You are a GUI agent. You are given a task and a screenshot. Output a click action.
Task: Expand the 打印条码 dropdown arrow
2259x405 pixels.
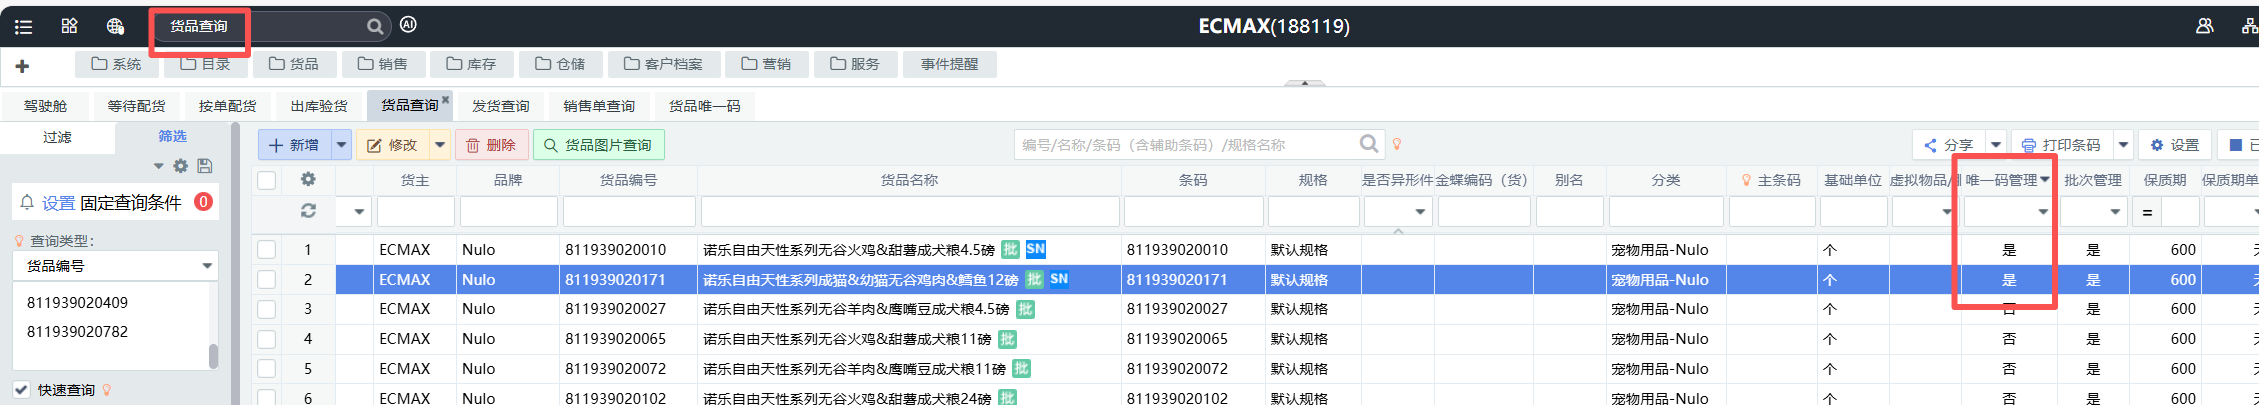click(2123, 145)
